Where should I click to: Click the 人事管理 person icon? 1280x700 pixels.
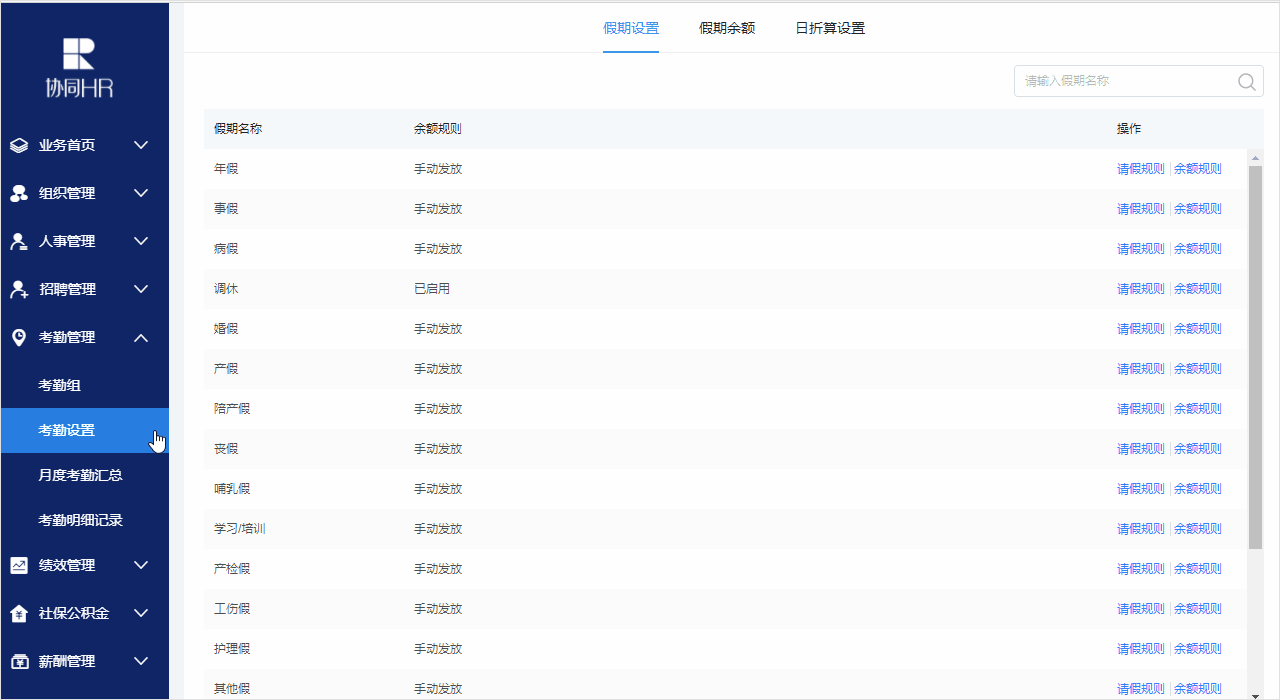19,241
